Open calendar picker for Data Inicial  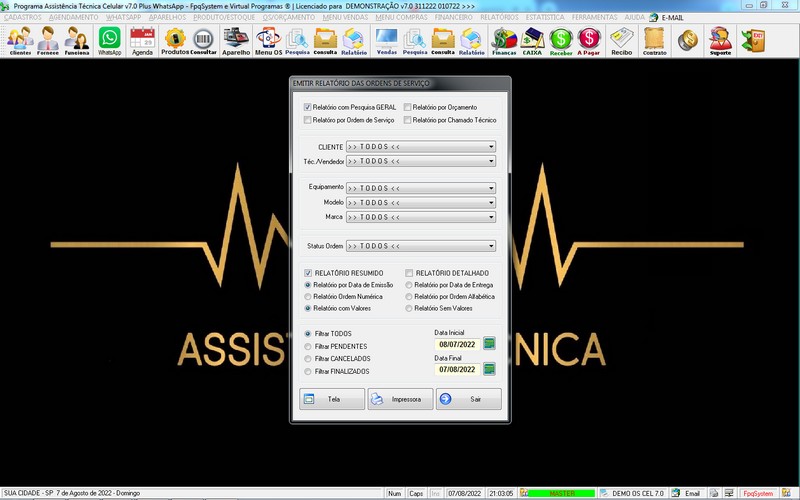(x=489, y=343)
